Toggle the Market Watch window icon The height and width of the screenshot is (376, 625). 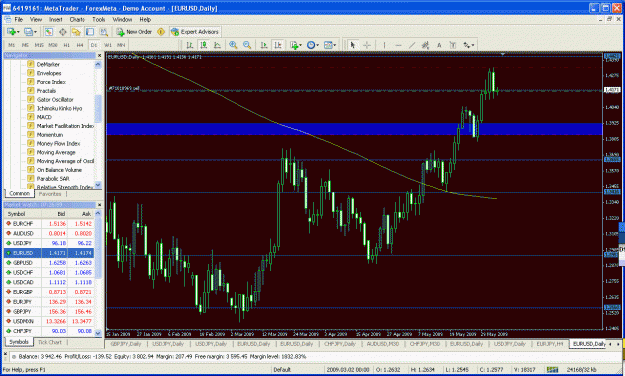[49, 32]
